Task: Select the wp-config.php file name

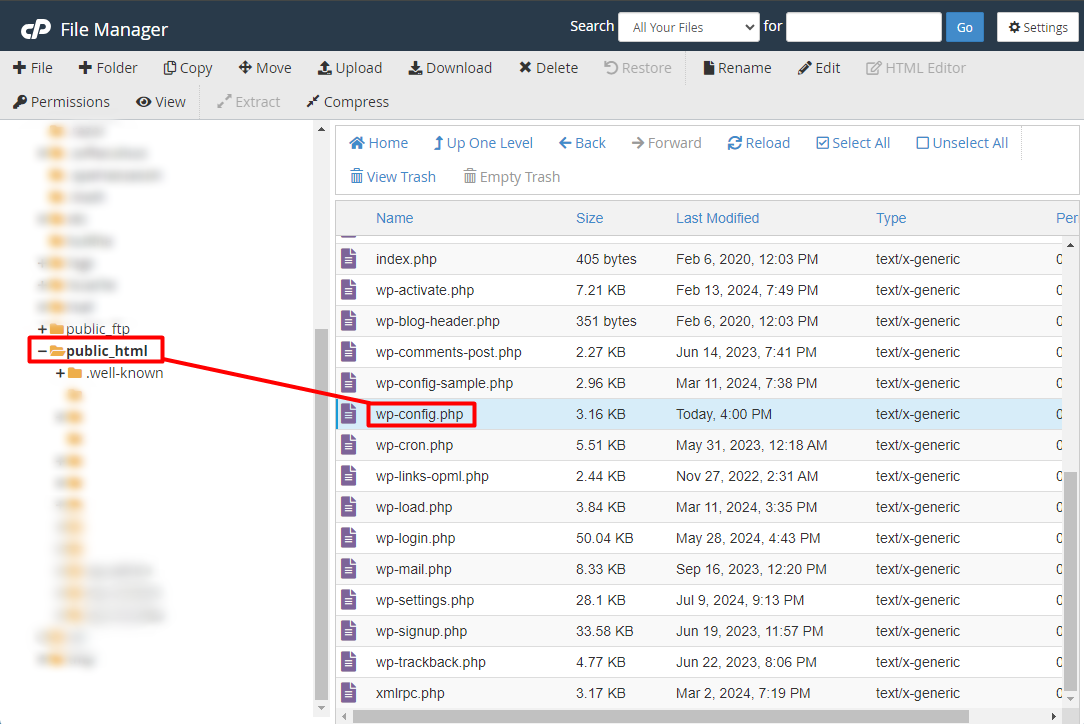Action: (x=420, y=414)
